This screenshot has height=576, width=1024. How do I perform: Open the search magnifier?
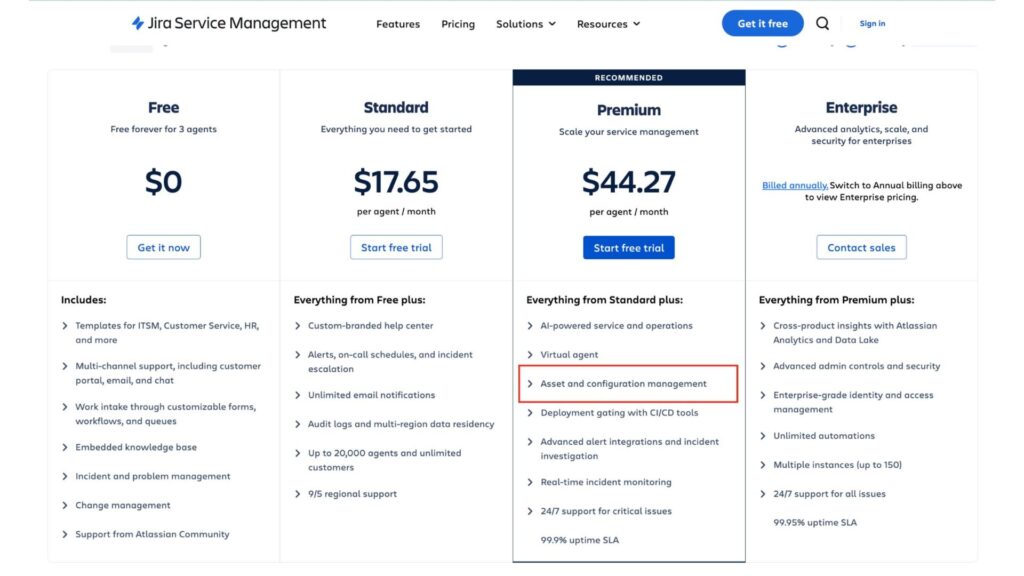822,23
